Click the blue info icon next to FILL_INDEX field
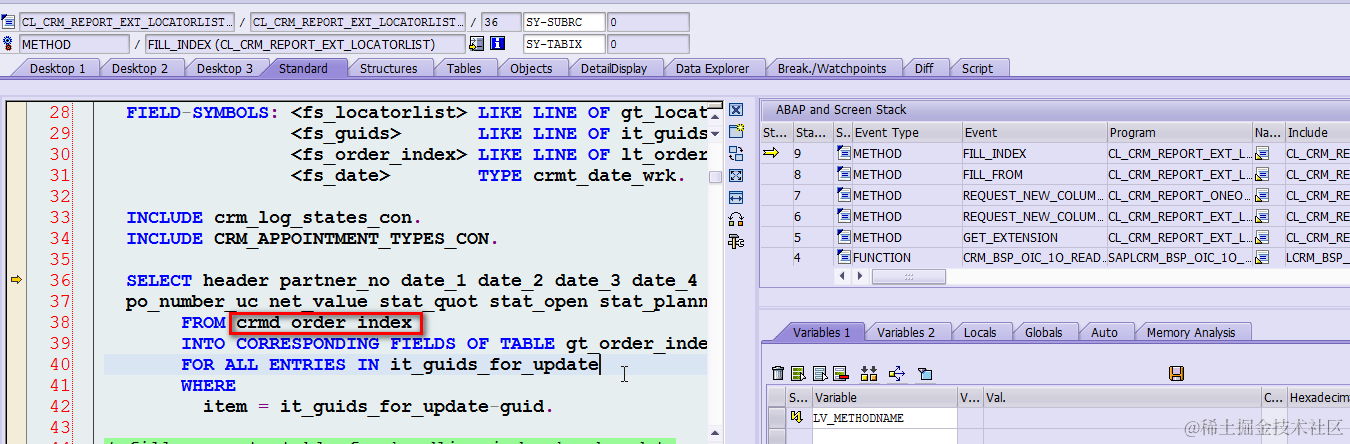 click(497, 44)
